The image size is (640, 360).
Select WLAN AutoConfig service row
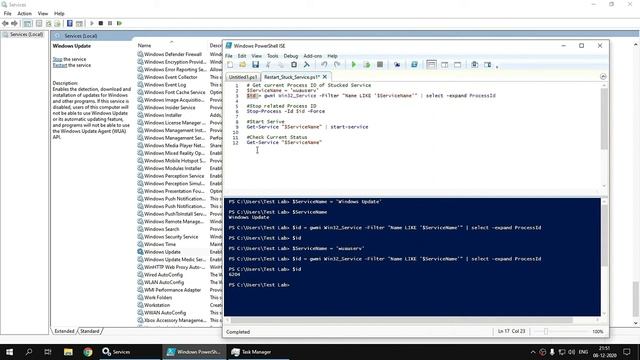pyautogui.click(x=164, y=282)
